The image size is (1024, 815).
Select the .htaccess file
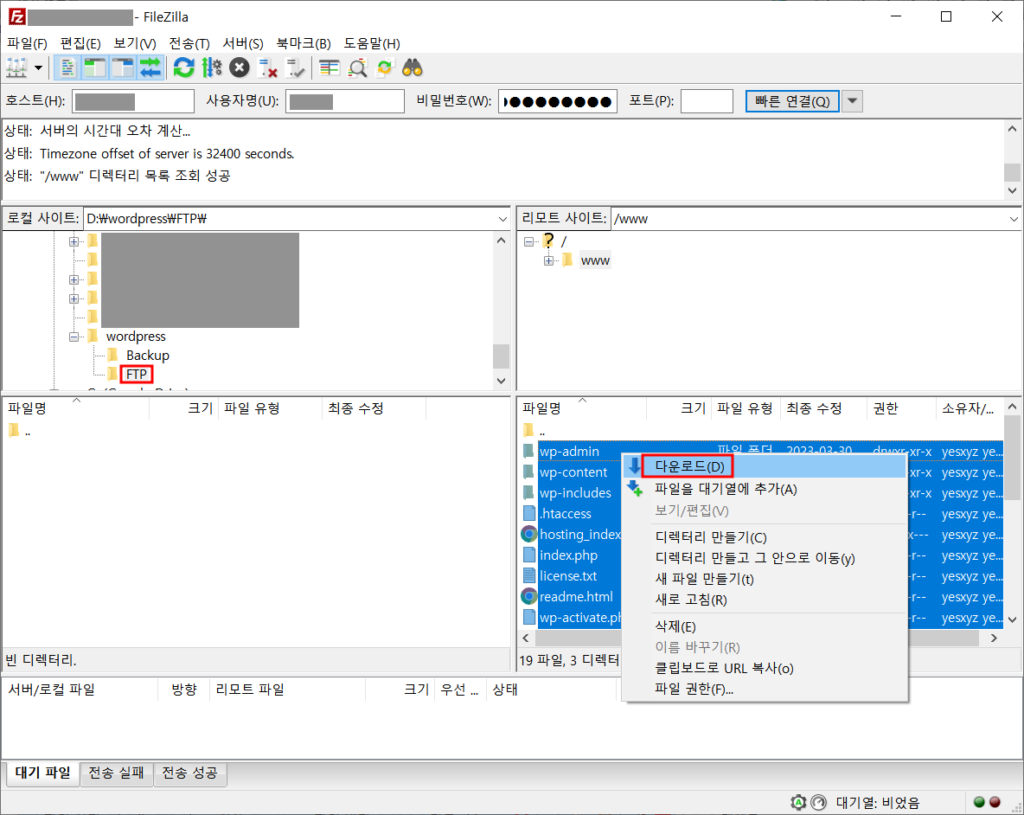pos(566,514)
